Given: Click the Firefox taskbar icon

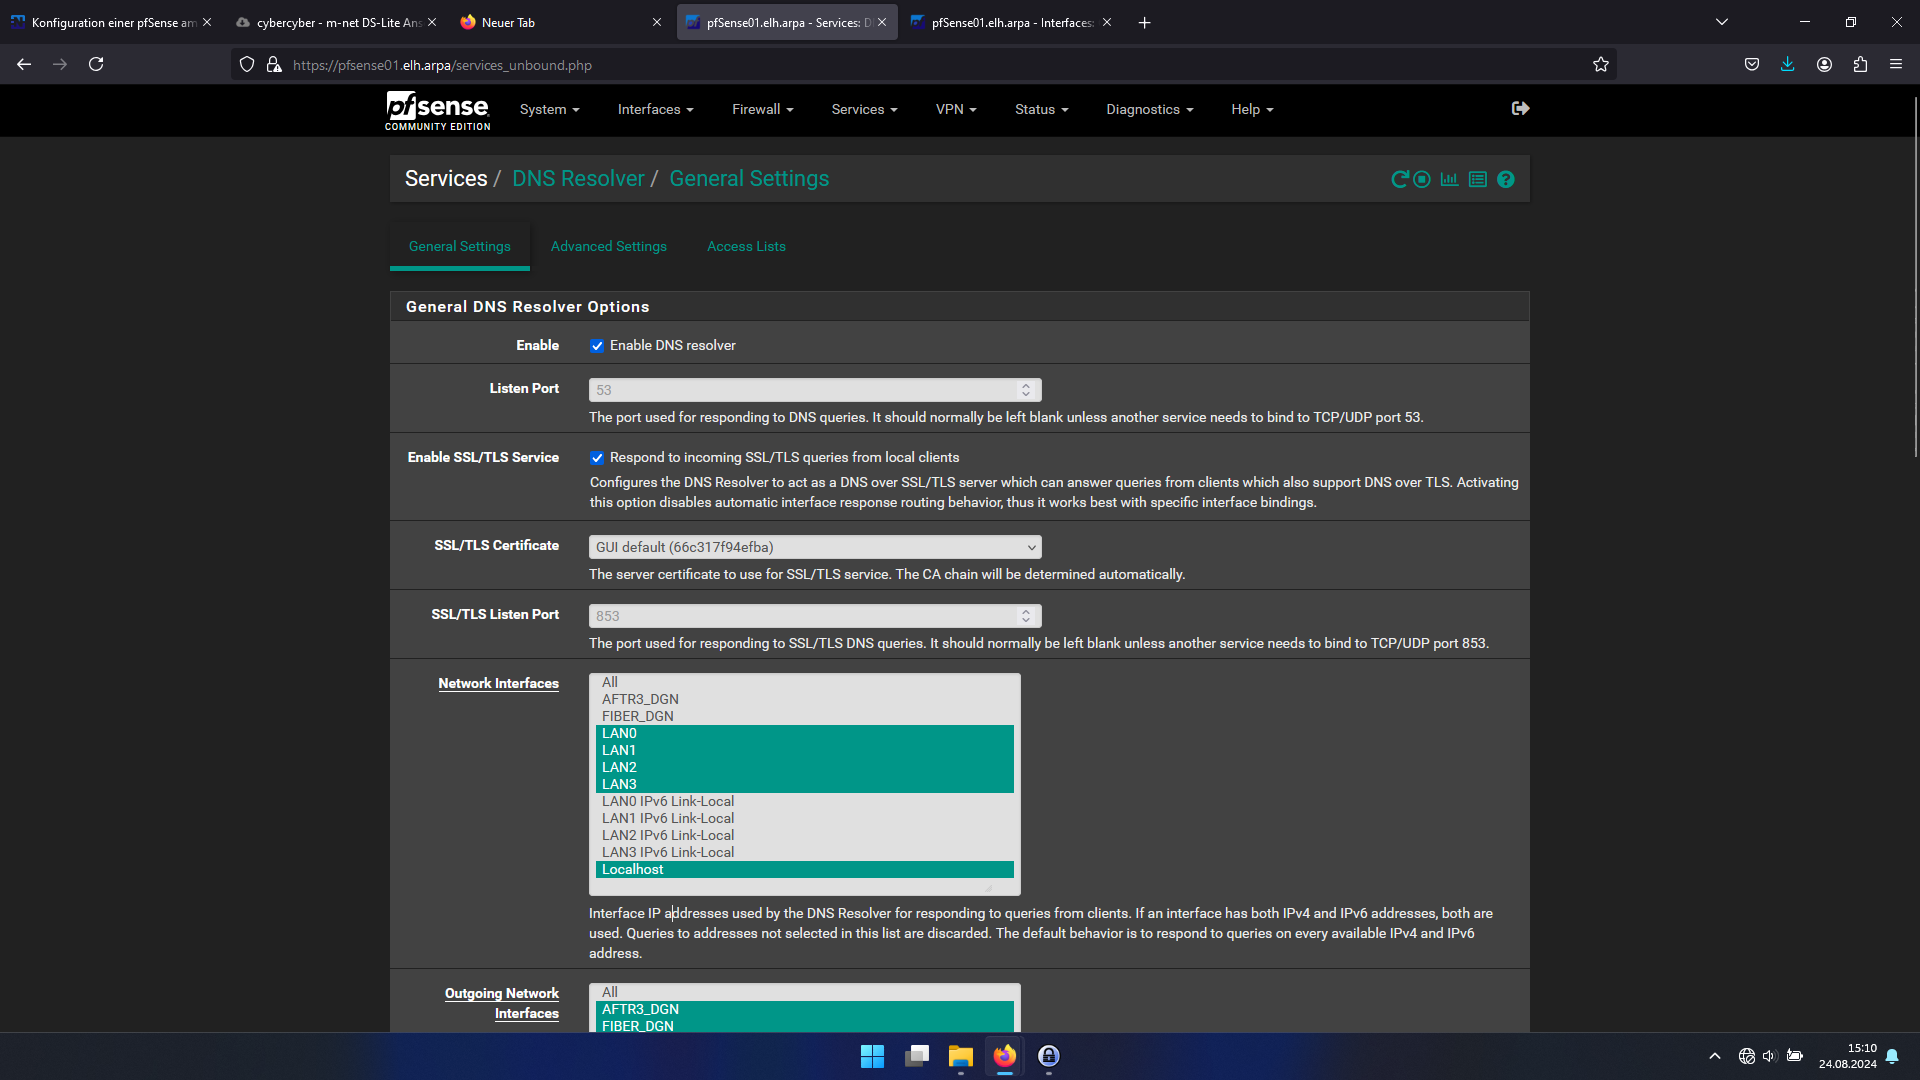Looking at the screenshot, I should [x=1005, y=1056].
